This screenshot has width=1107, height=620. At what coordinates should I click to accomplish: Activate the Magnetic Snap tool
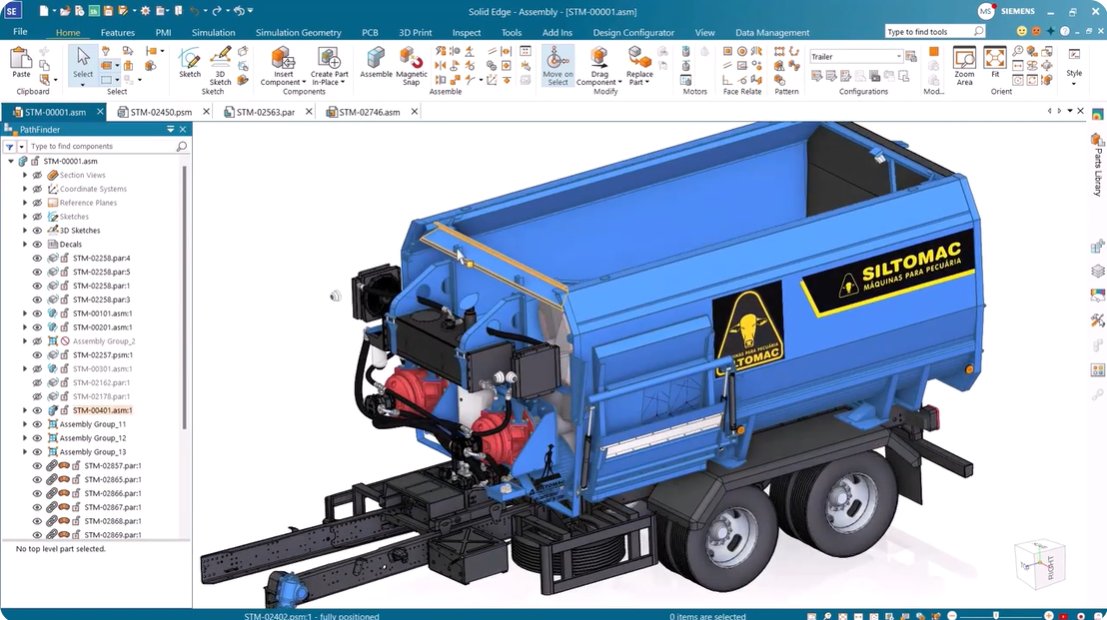pos(411,65)
